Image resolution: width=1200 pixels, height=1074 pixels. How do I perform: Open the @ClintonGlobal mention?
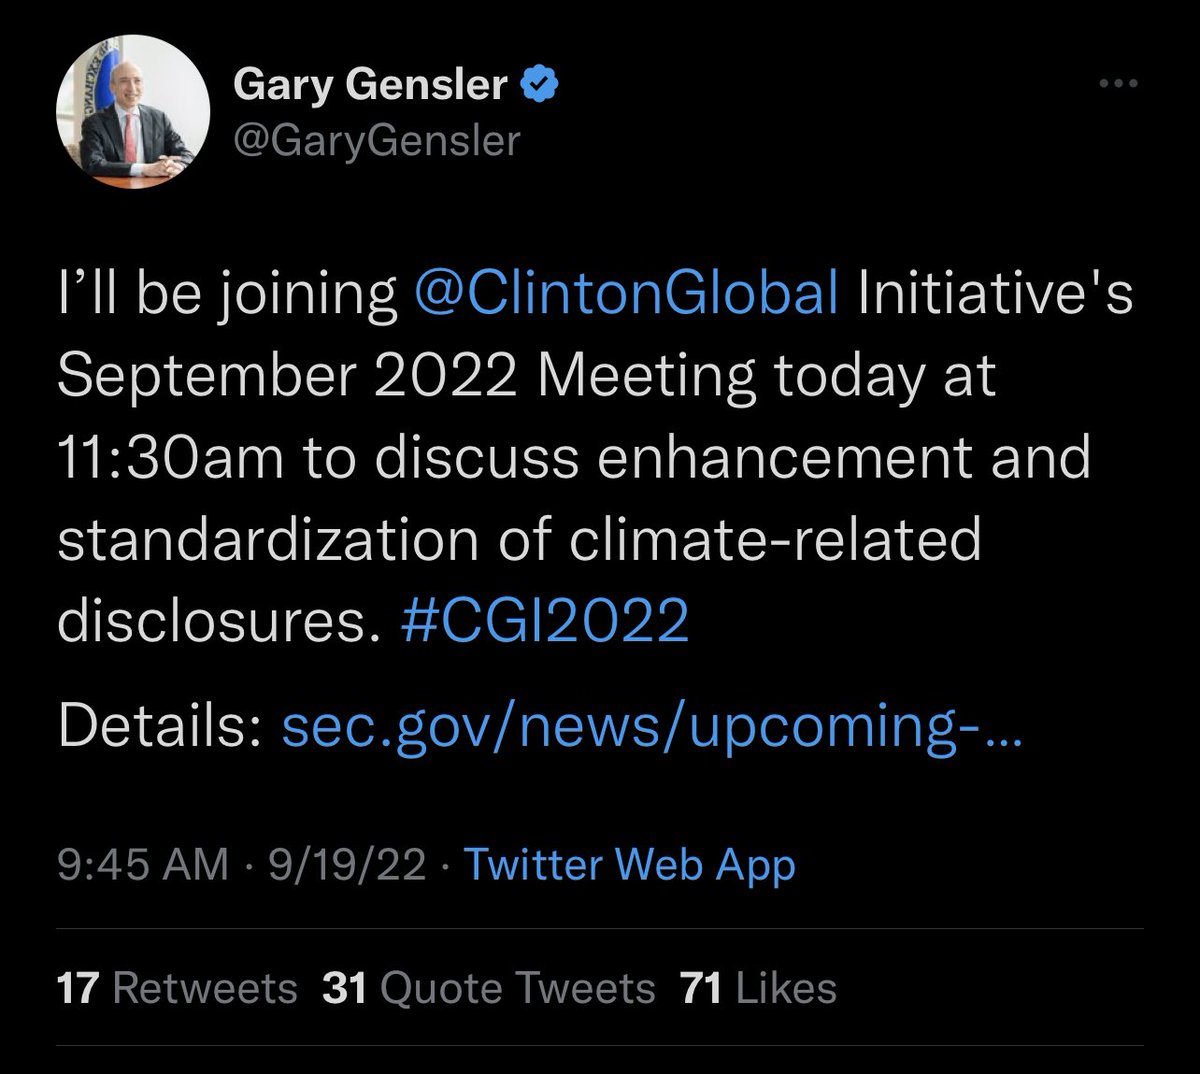(625, 295)
